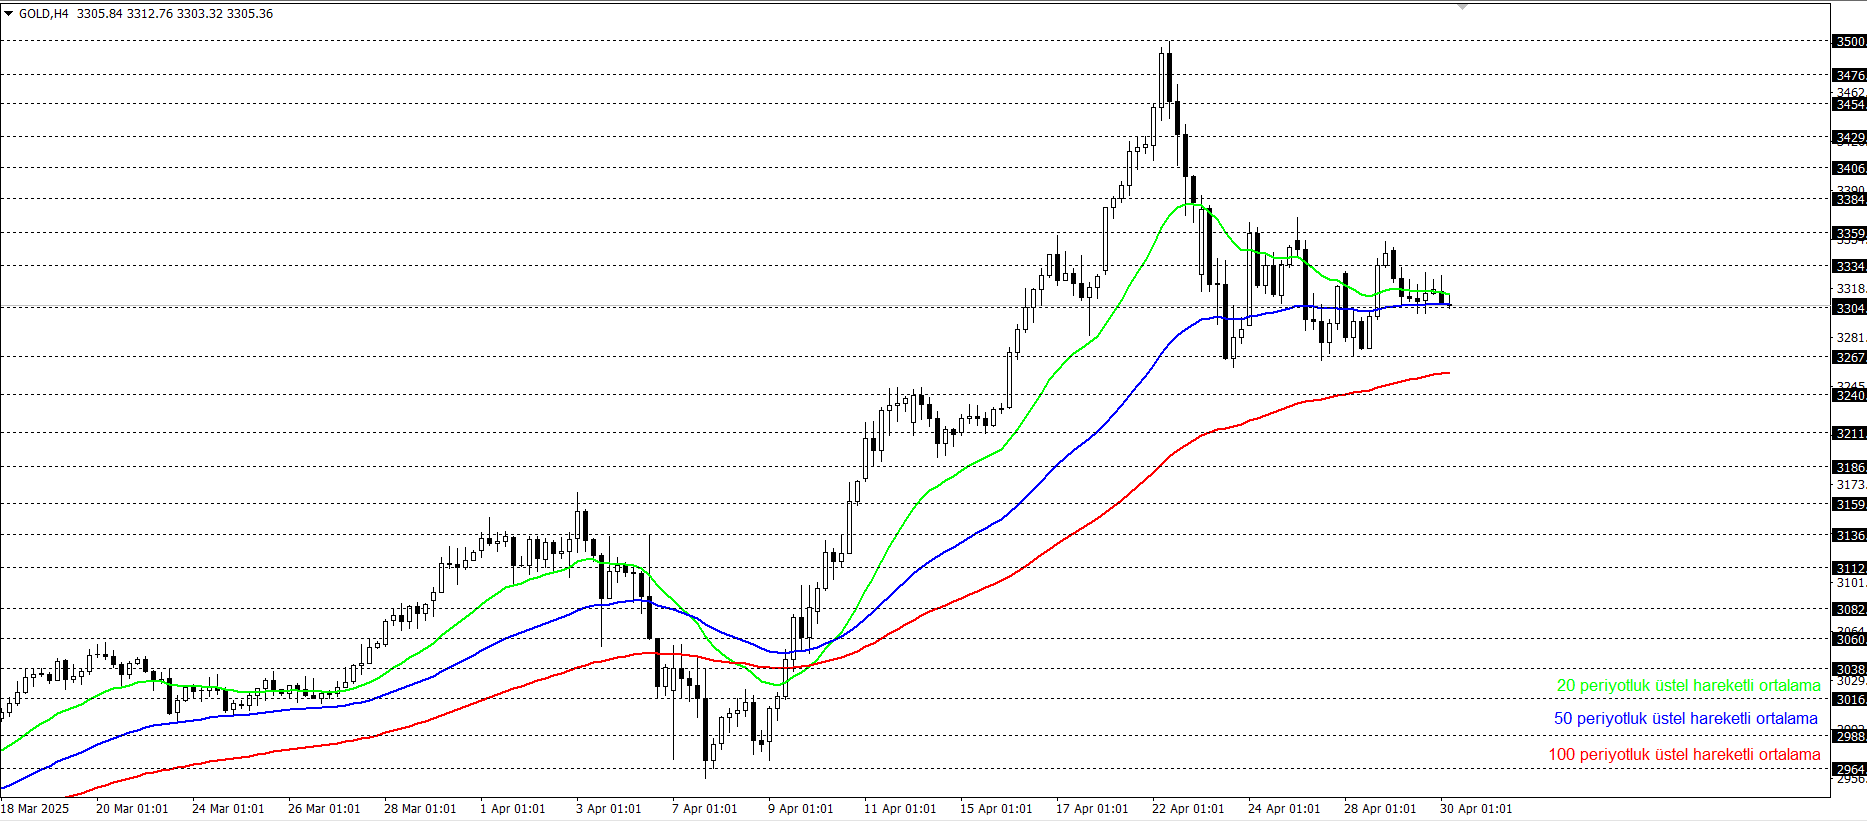Click the 3211 price level label
Screen dimensions: 1867x822
[1849, 434]
